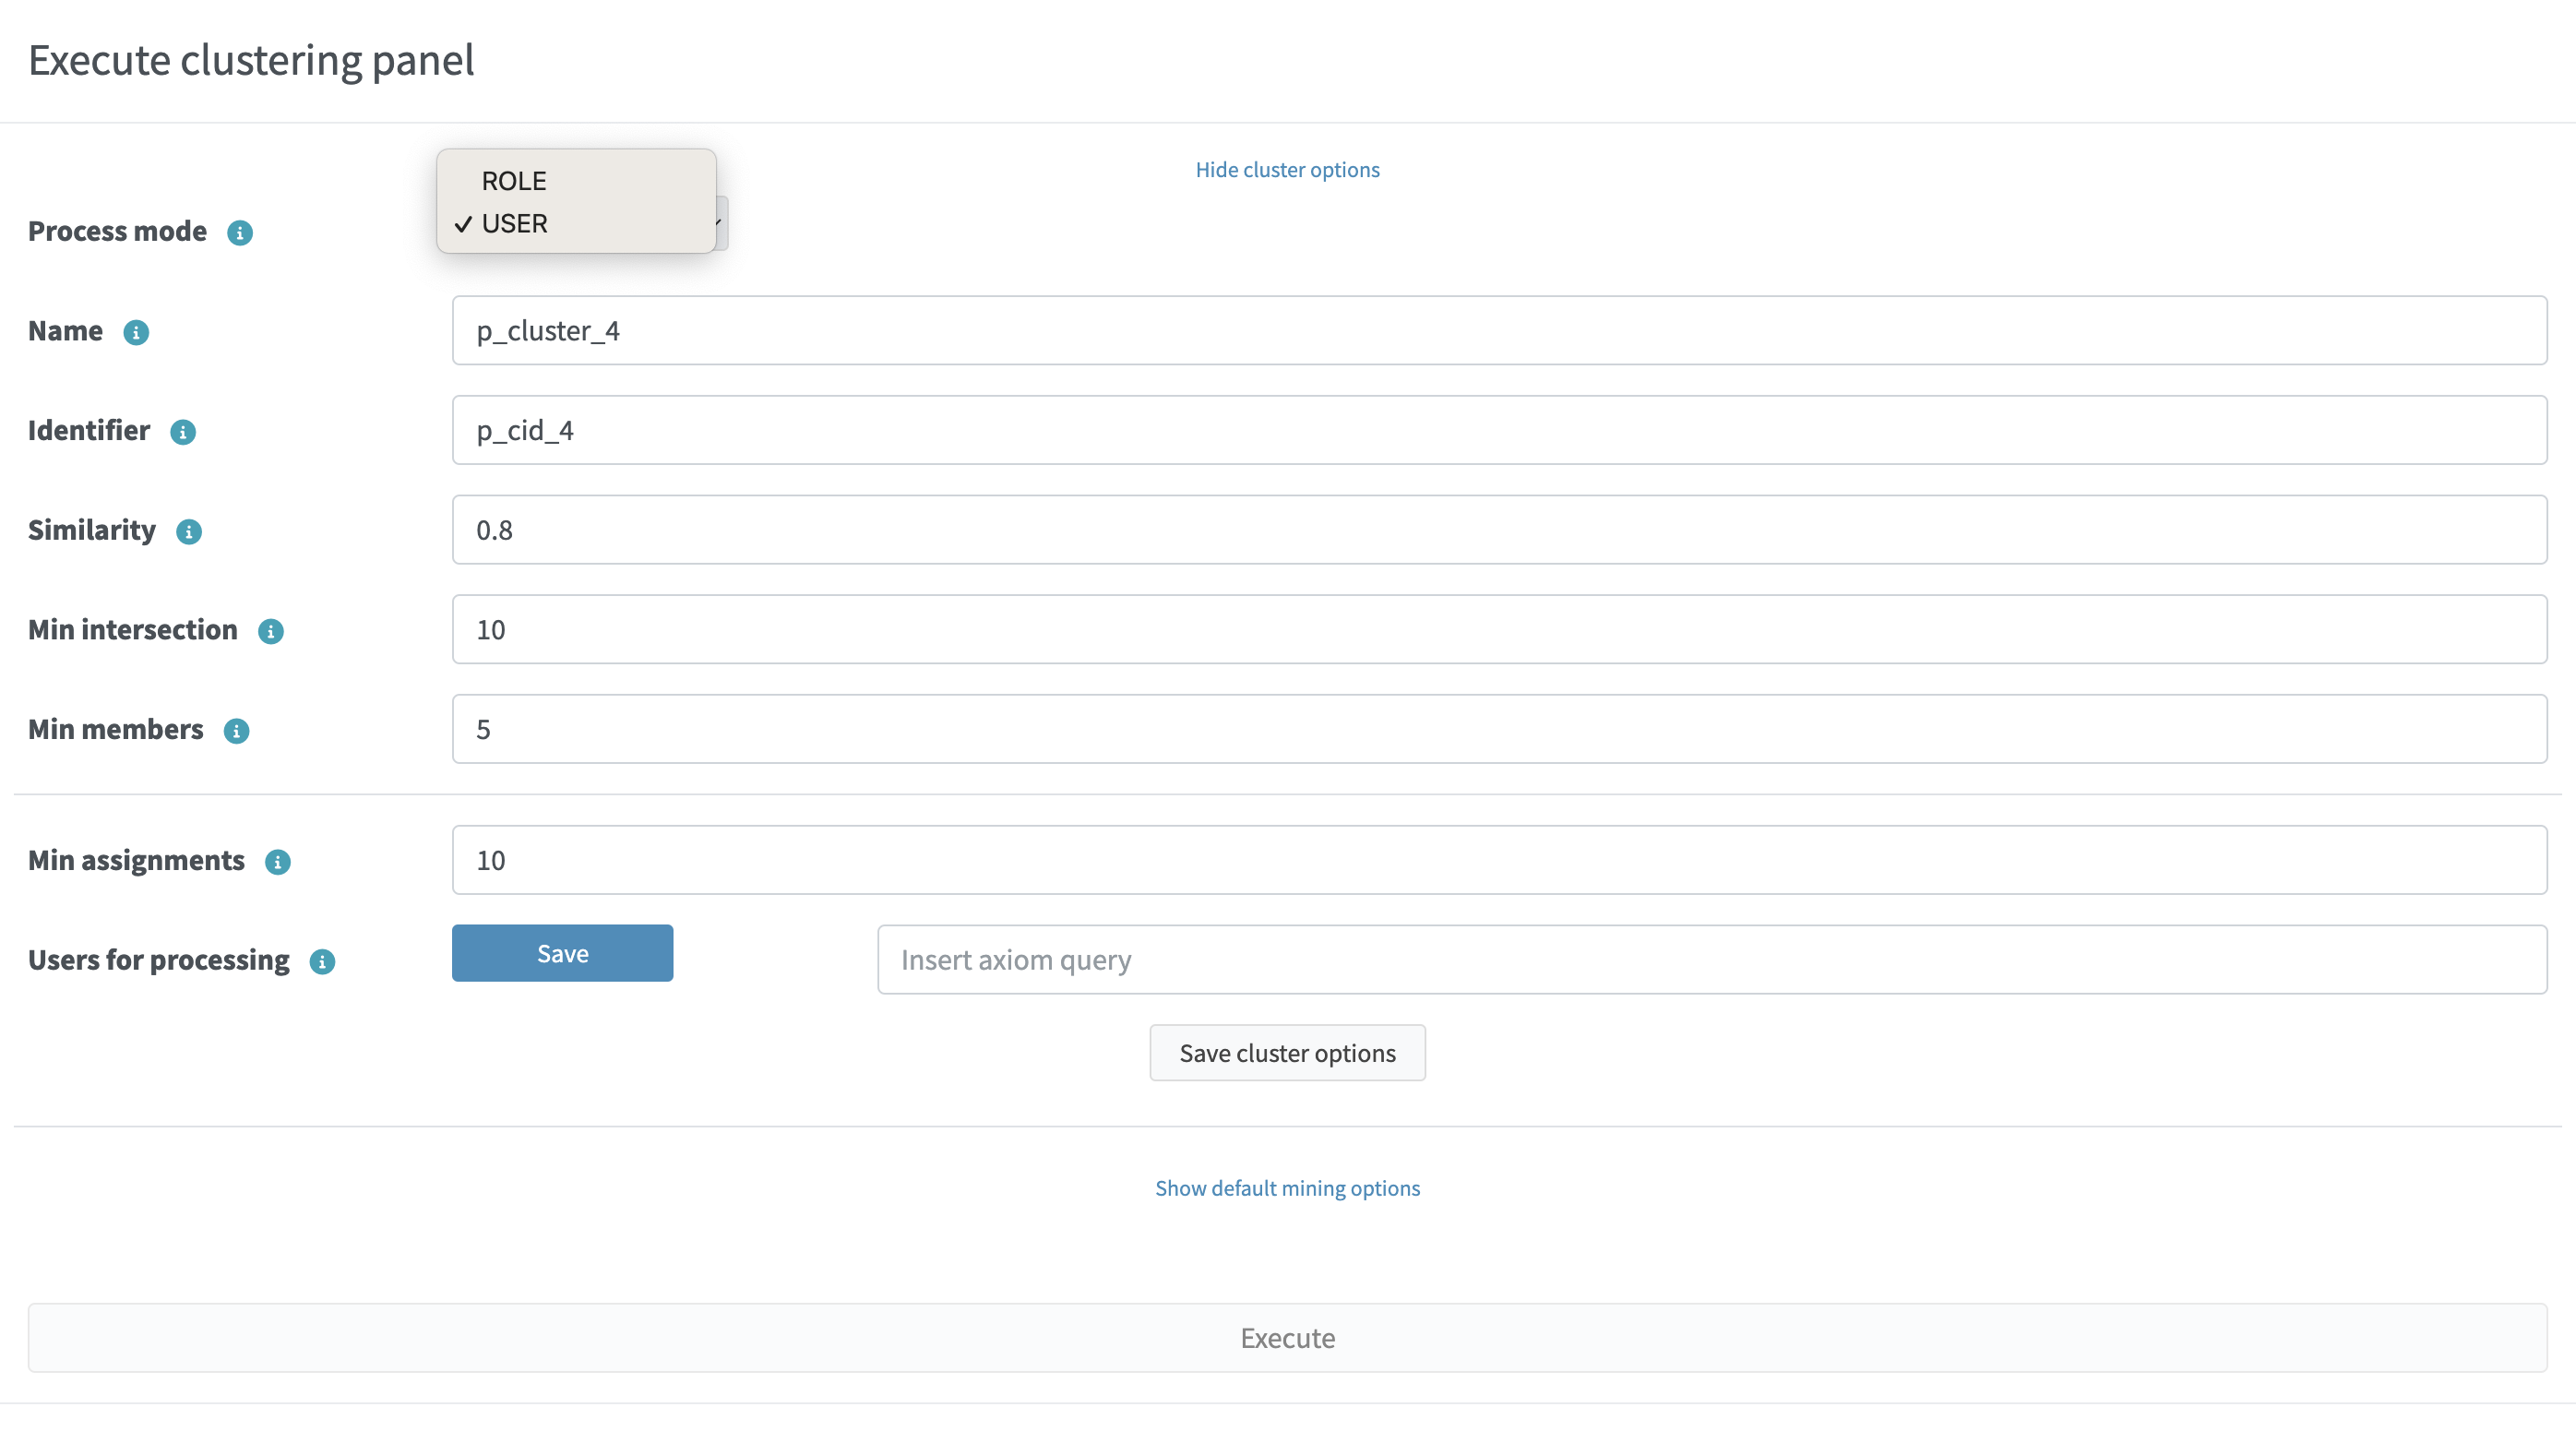Click info icon next to Min assignments
Viewport: 2576px width, 1443px height.
[x=278, y=862]
